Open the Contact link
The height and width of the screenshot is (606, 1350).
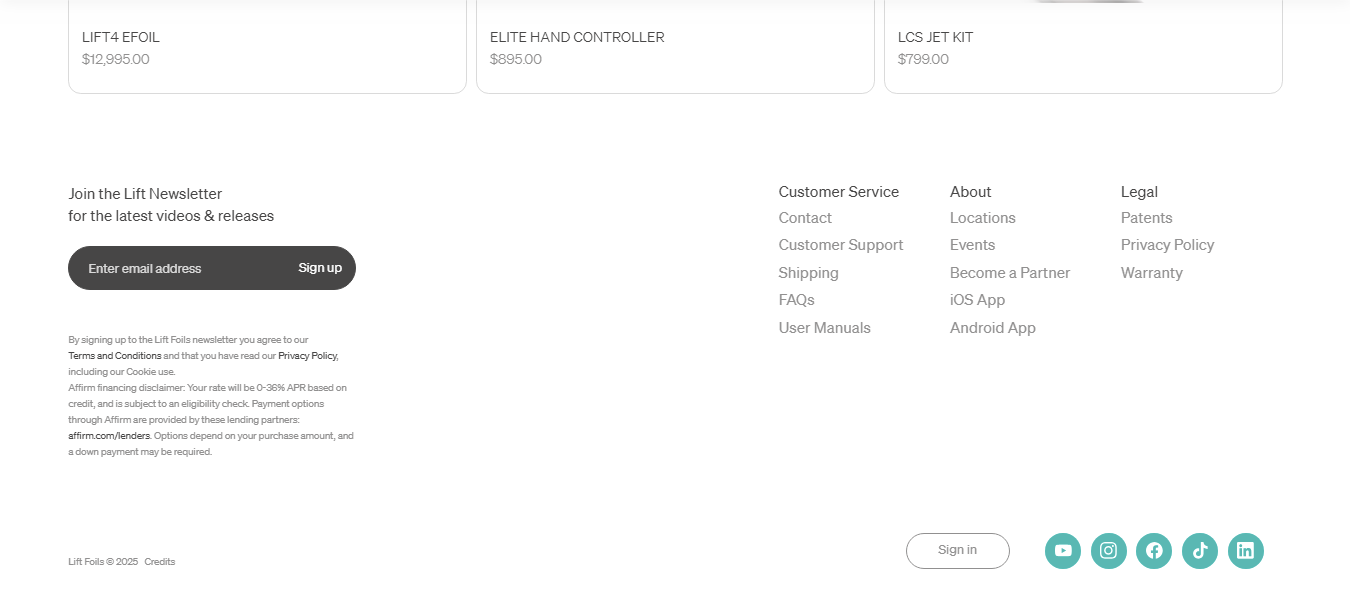point(805,218)
